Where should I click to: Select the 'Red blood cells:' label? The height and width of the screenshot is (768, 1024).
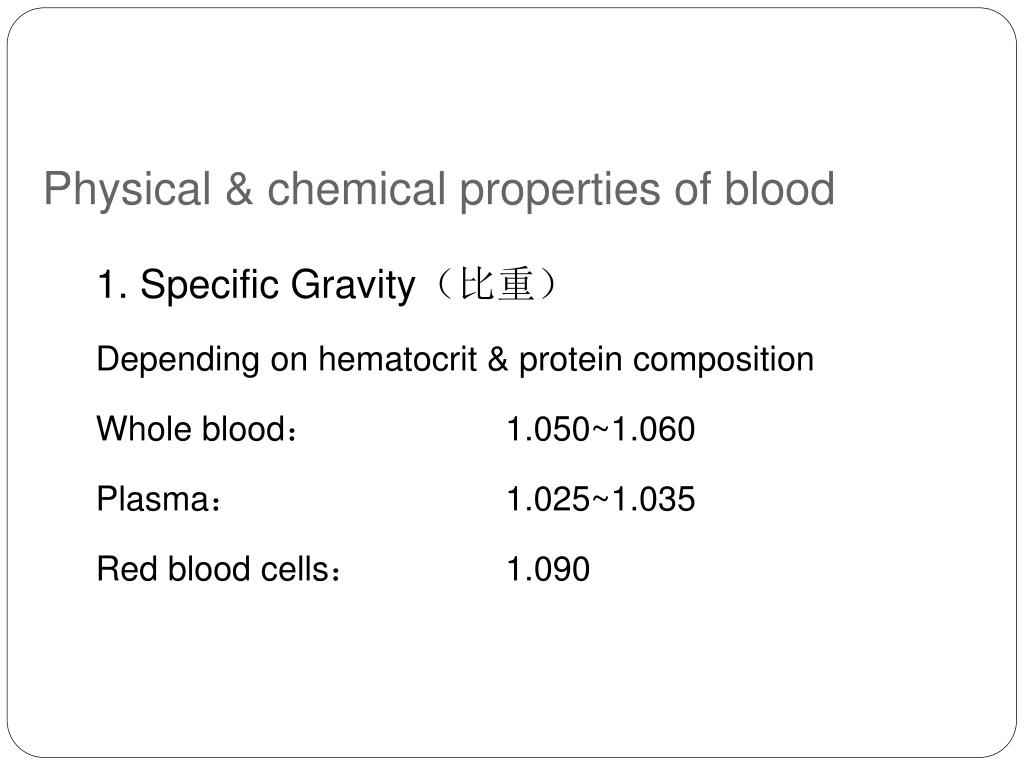[219, 569]
